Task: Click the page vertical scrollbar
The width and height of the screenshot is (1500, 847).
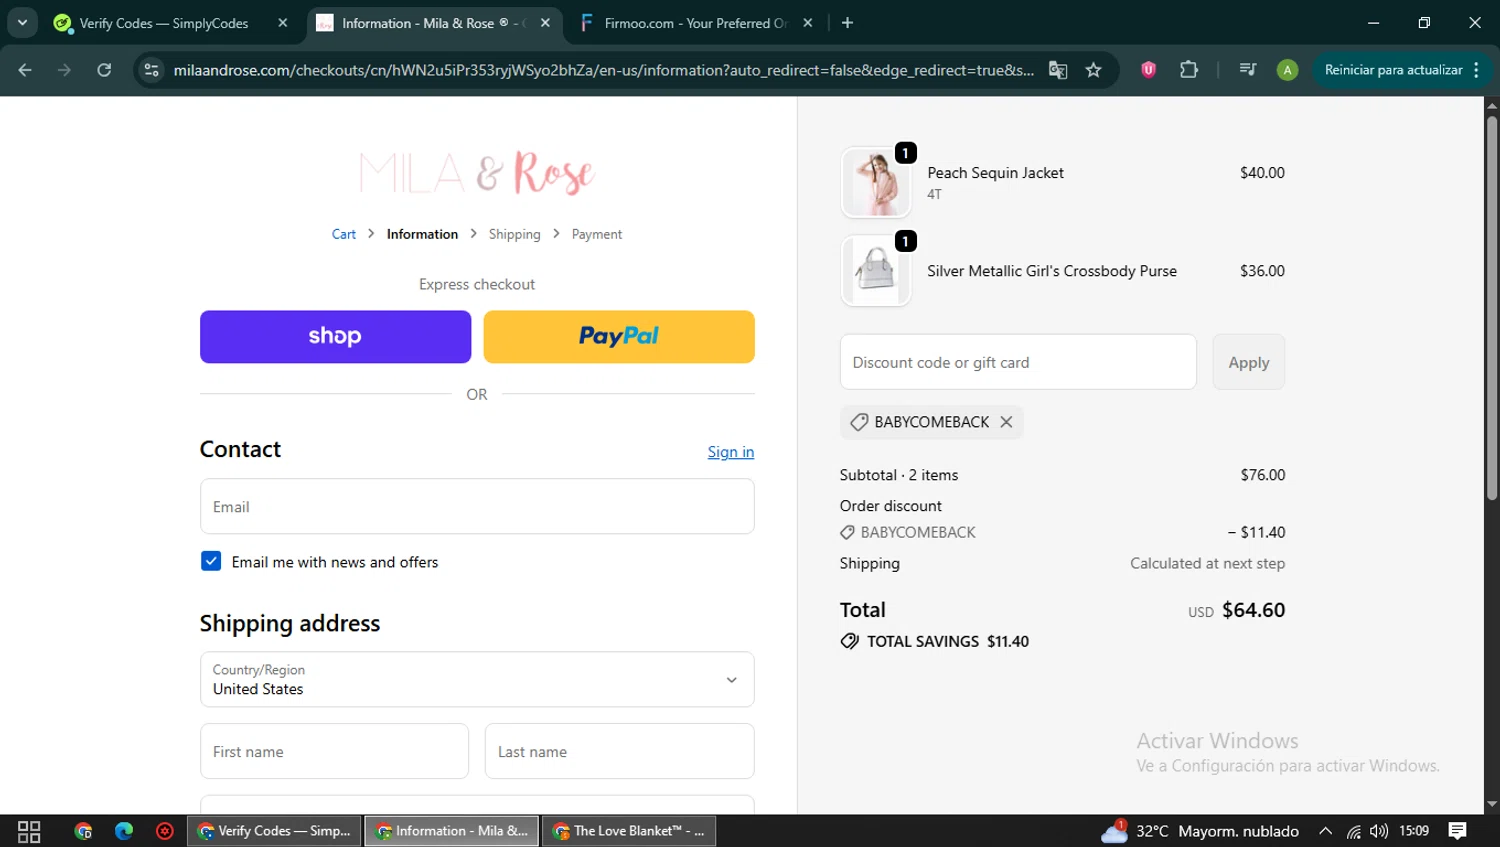Action: (1491, 310)
